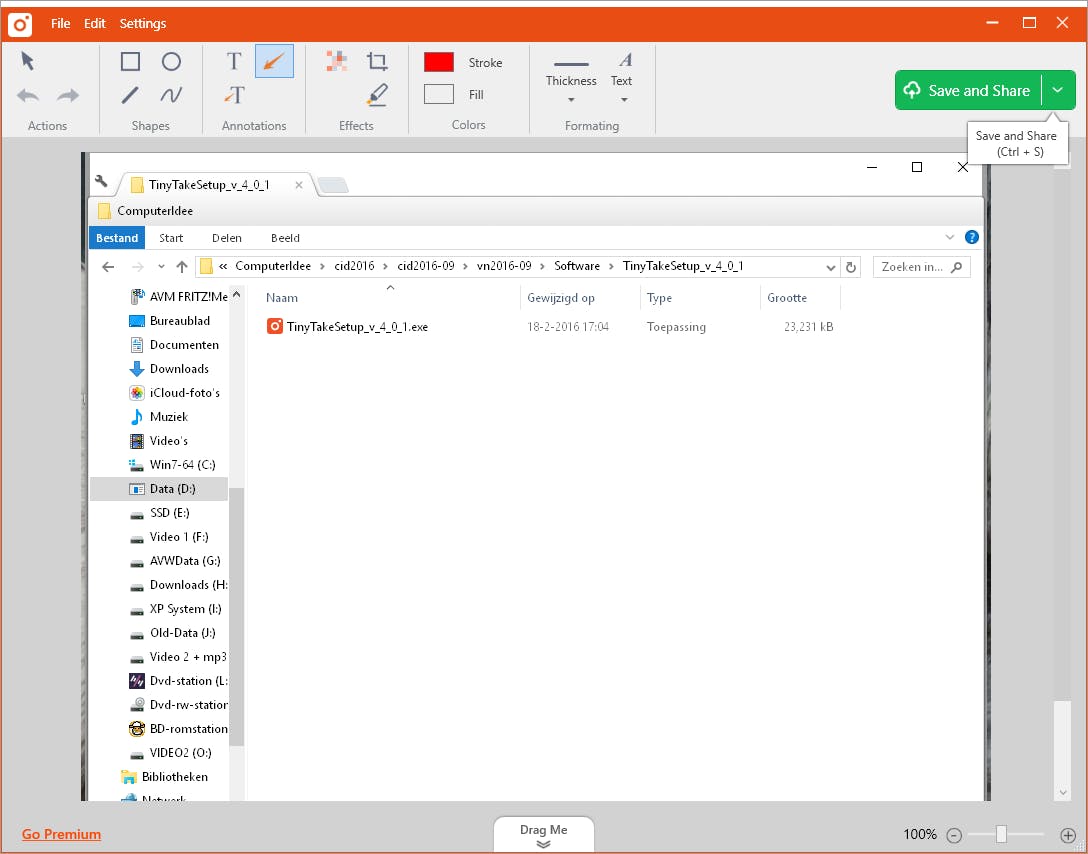Viewport: 1088px width, 854px height.
Task: Select Downloads folder in navigation pane
Action: pos(170,369)
